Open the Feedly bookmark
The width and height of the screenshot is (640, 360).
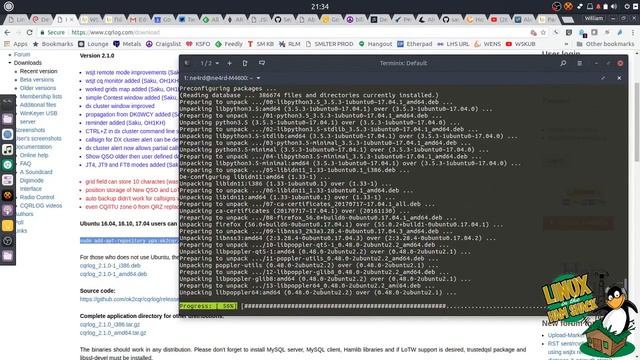tap(229, 44)
